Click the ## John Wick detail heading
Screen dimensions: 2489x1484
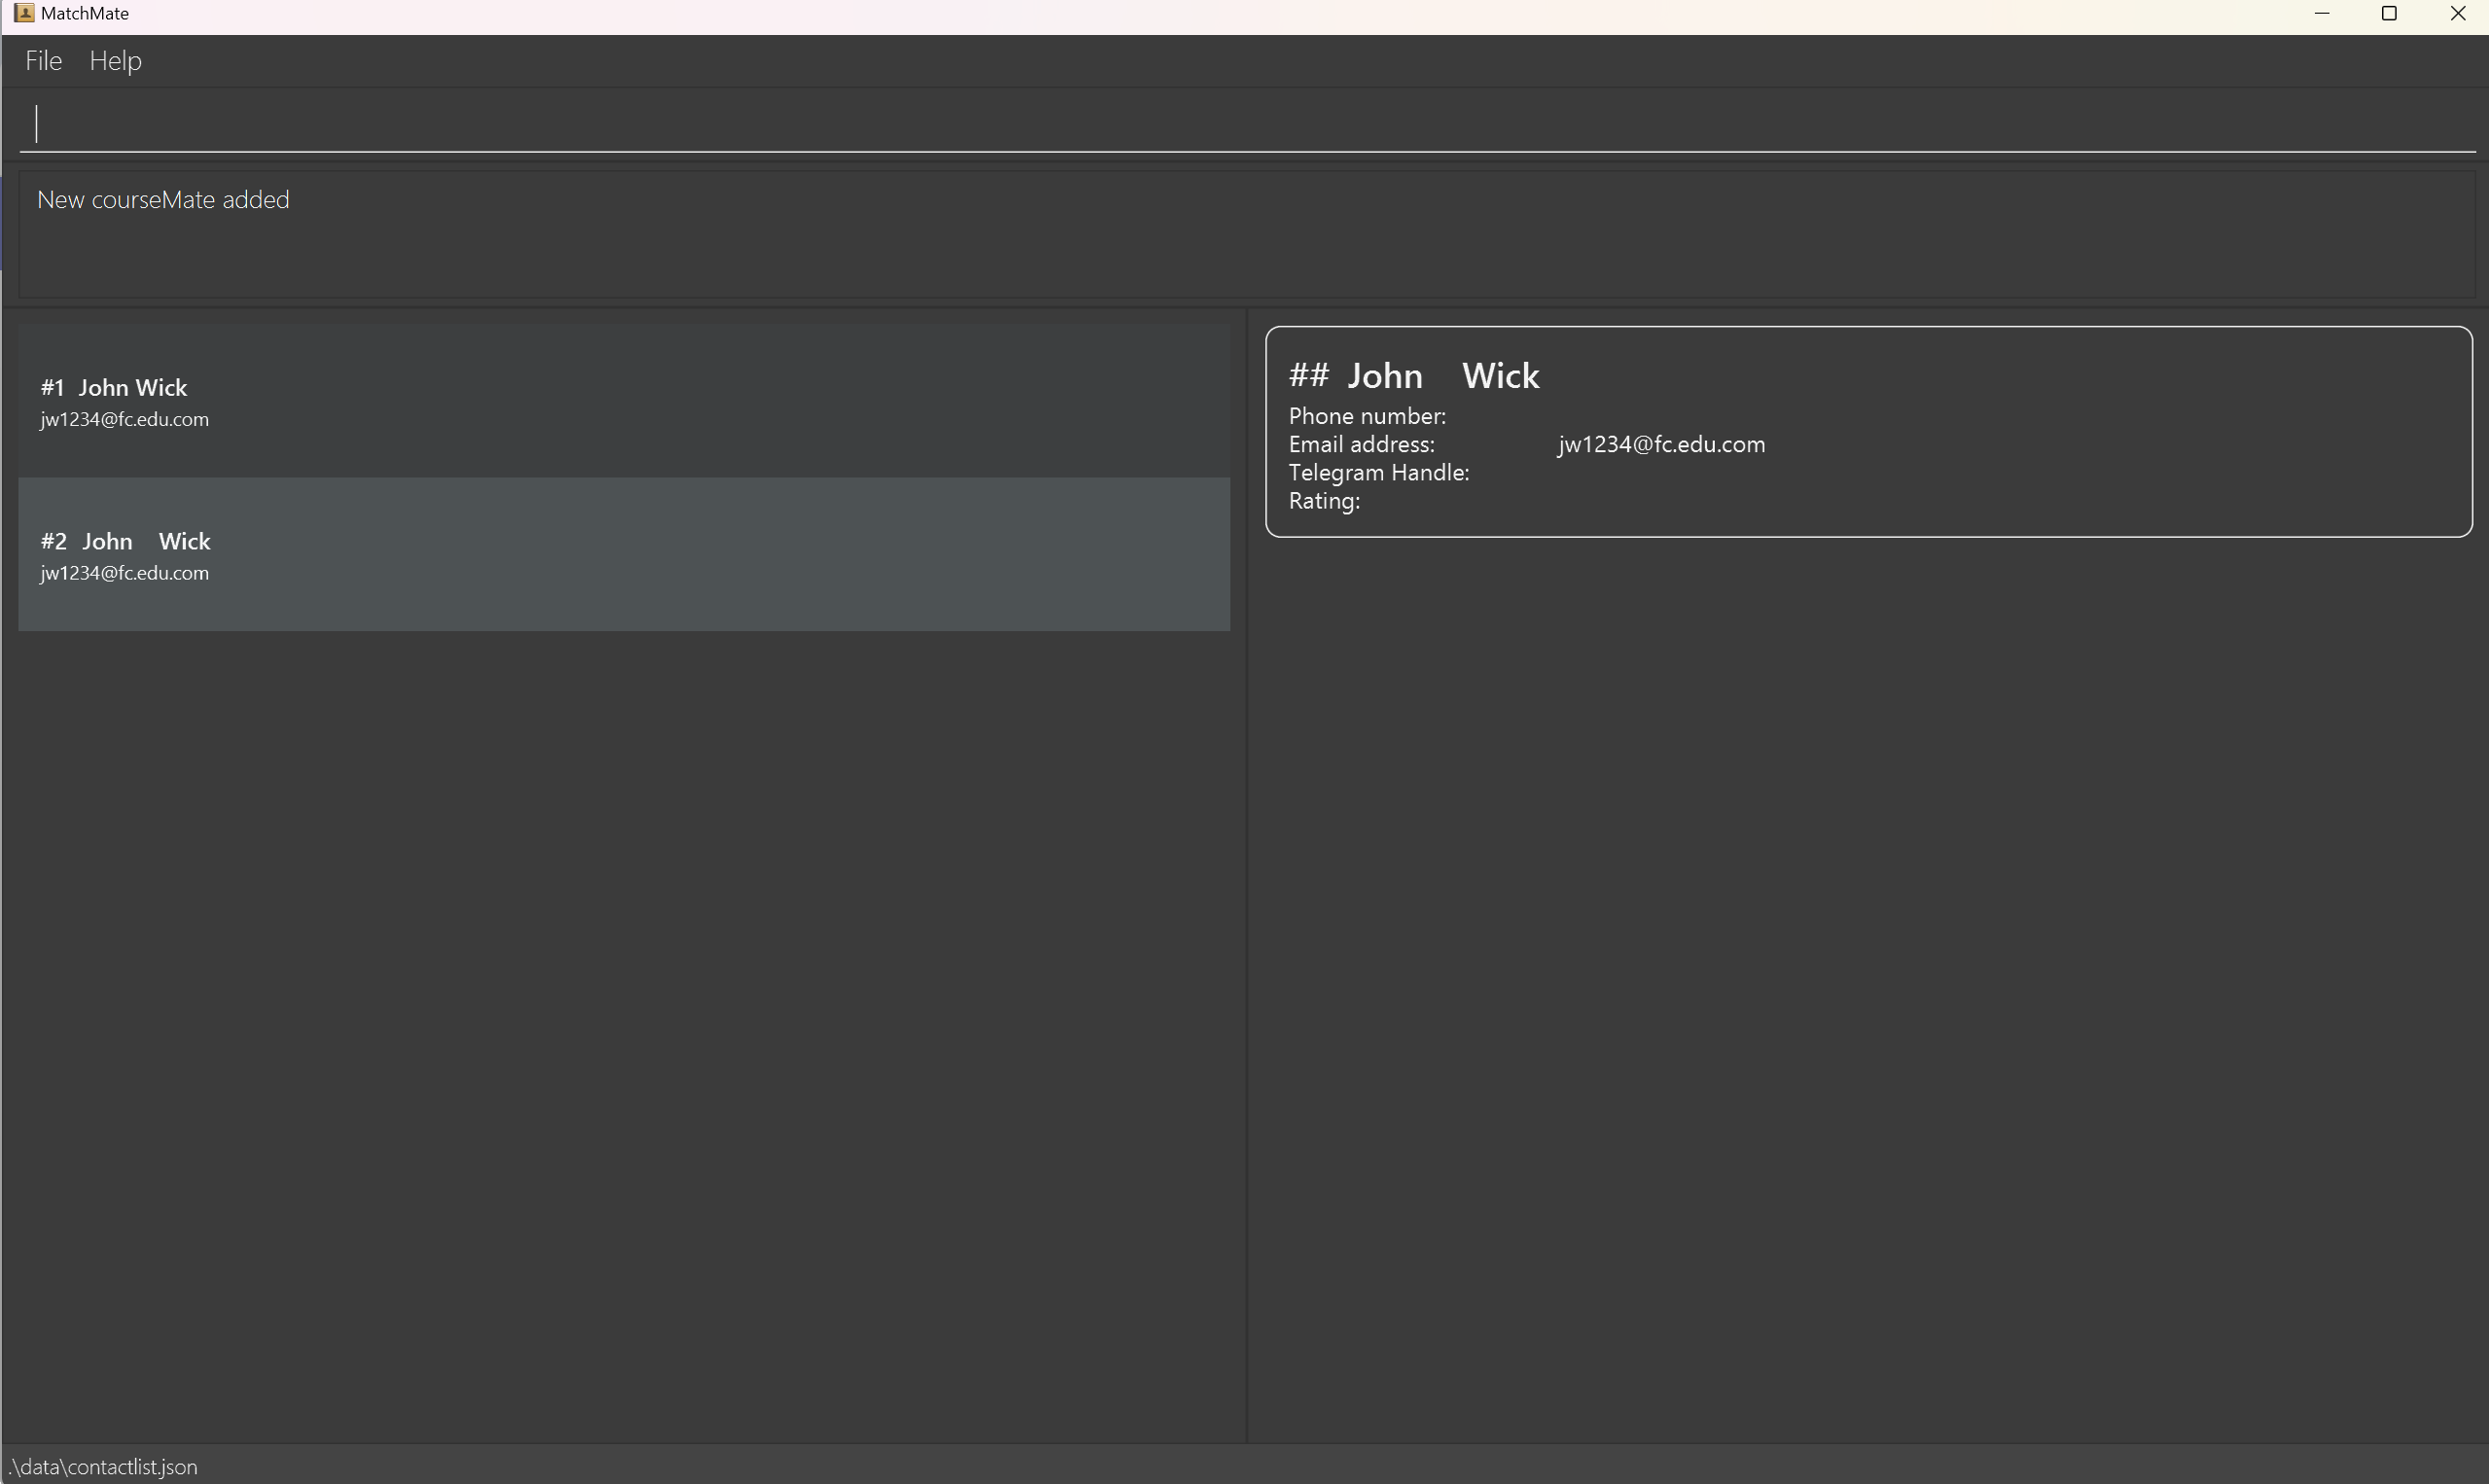pos(1413,376)
